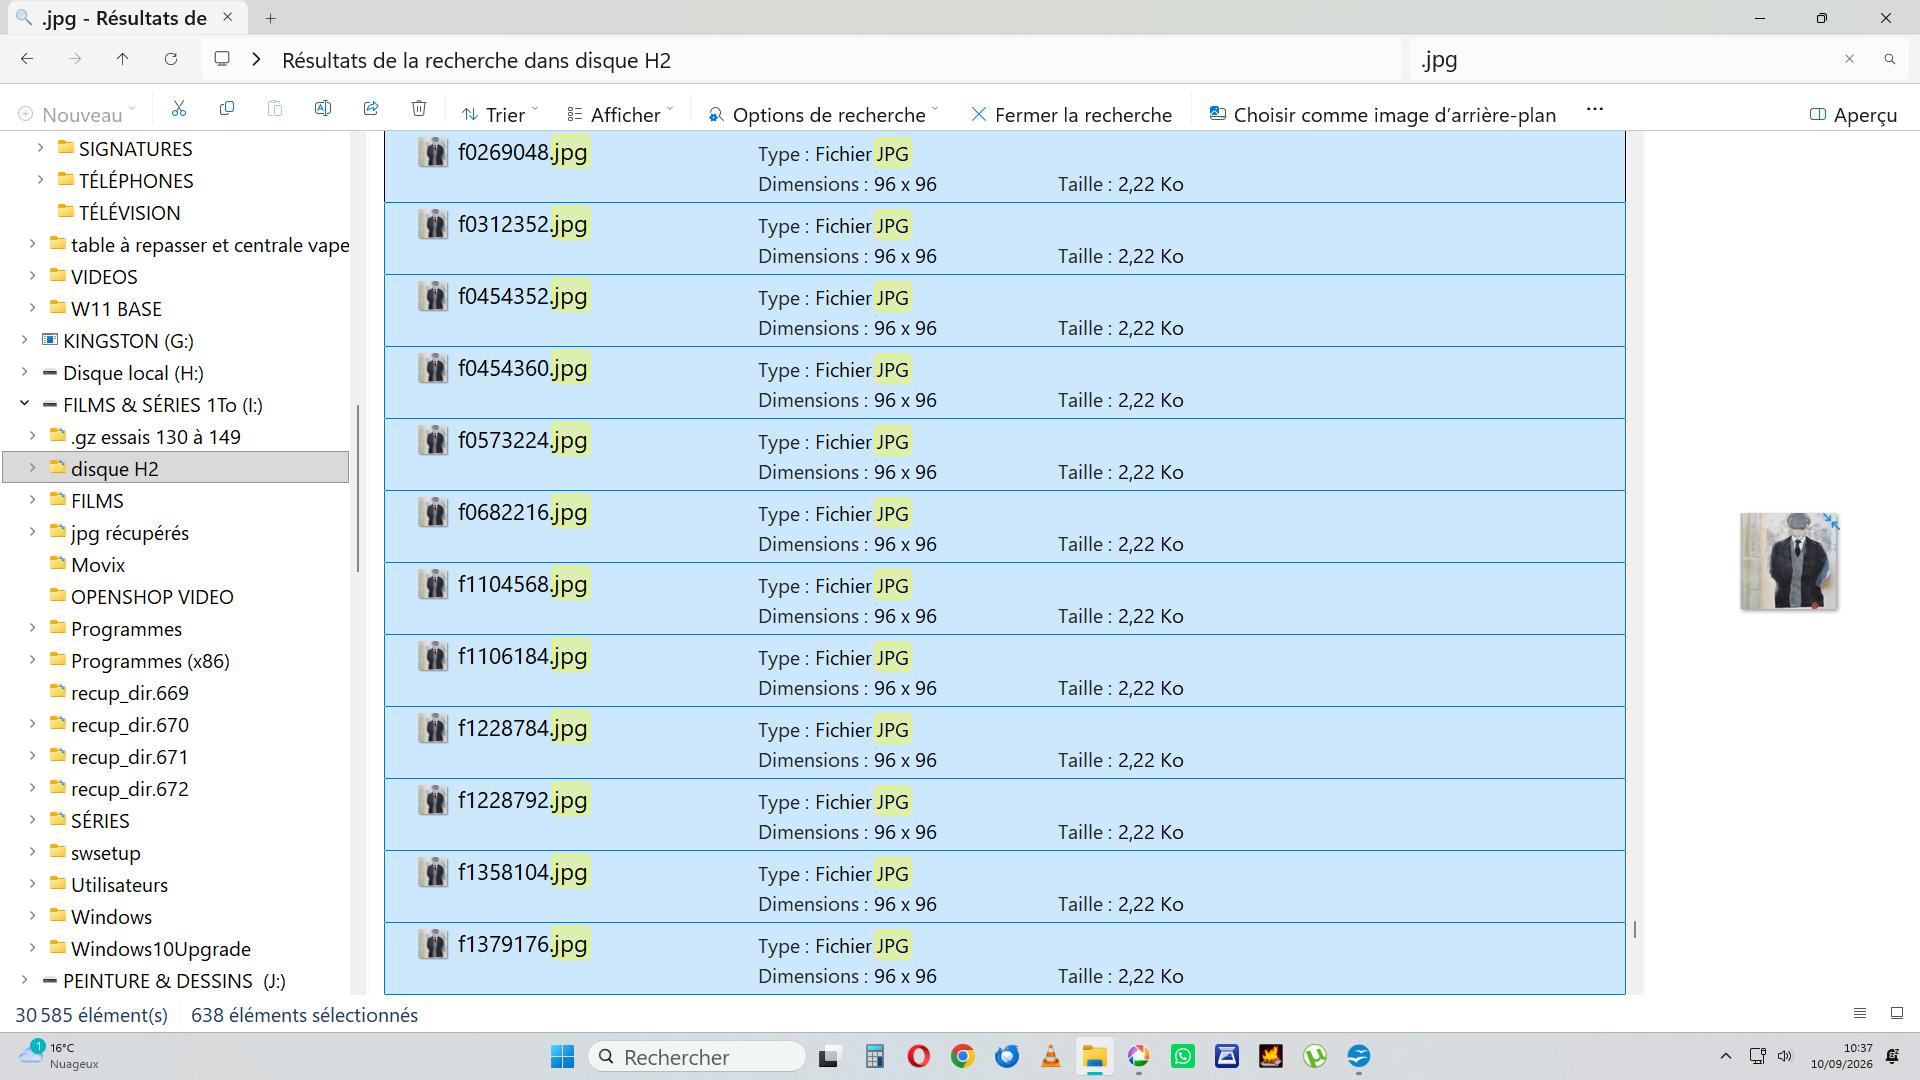Click the Copy icon in toolbar
1920x1080 pixels.
coord(227,109)
